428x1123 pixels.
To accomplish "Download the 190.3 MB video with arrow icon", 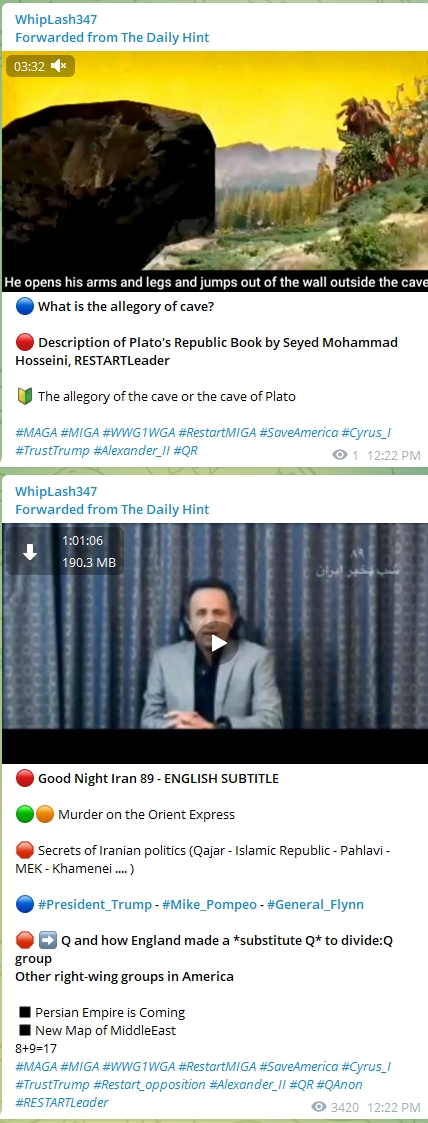I will pyautogui.click(x=30, y=552).
